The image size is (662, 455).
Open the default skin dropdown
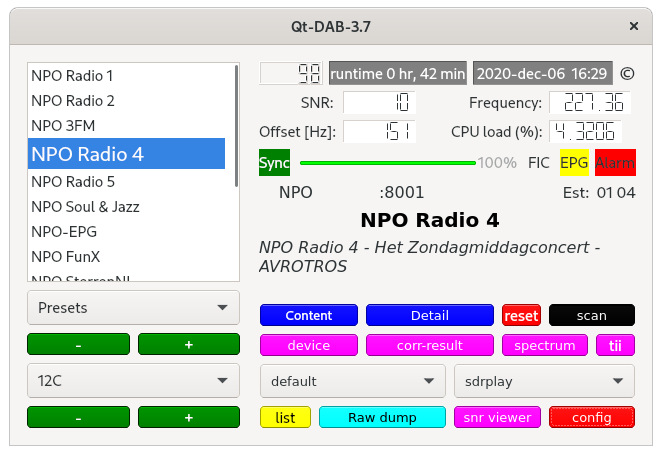(353, 381)
